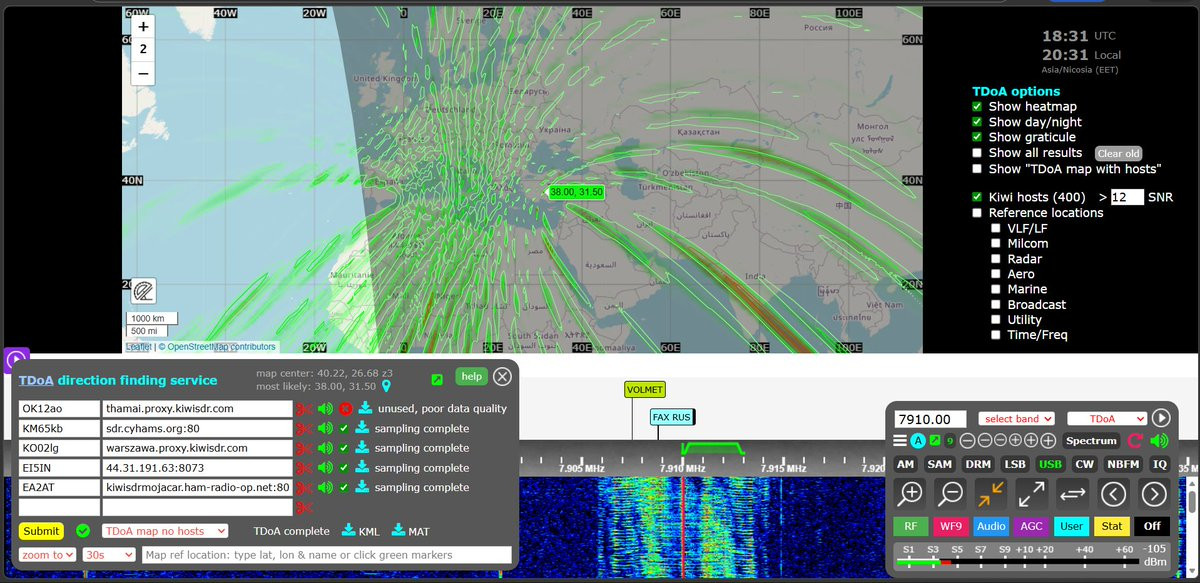Screen dimensions: 1200x583
Task: Tick the Reference locations checkbox
Action: [977, 213]
